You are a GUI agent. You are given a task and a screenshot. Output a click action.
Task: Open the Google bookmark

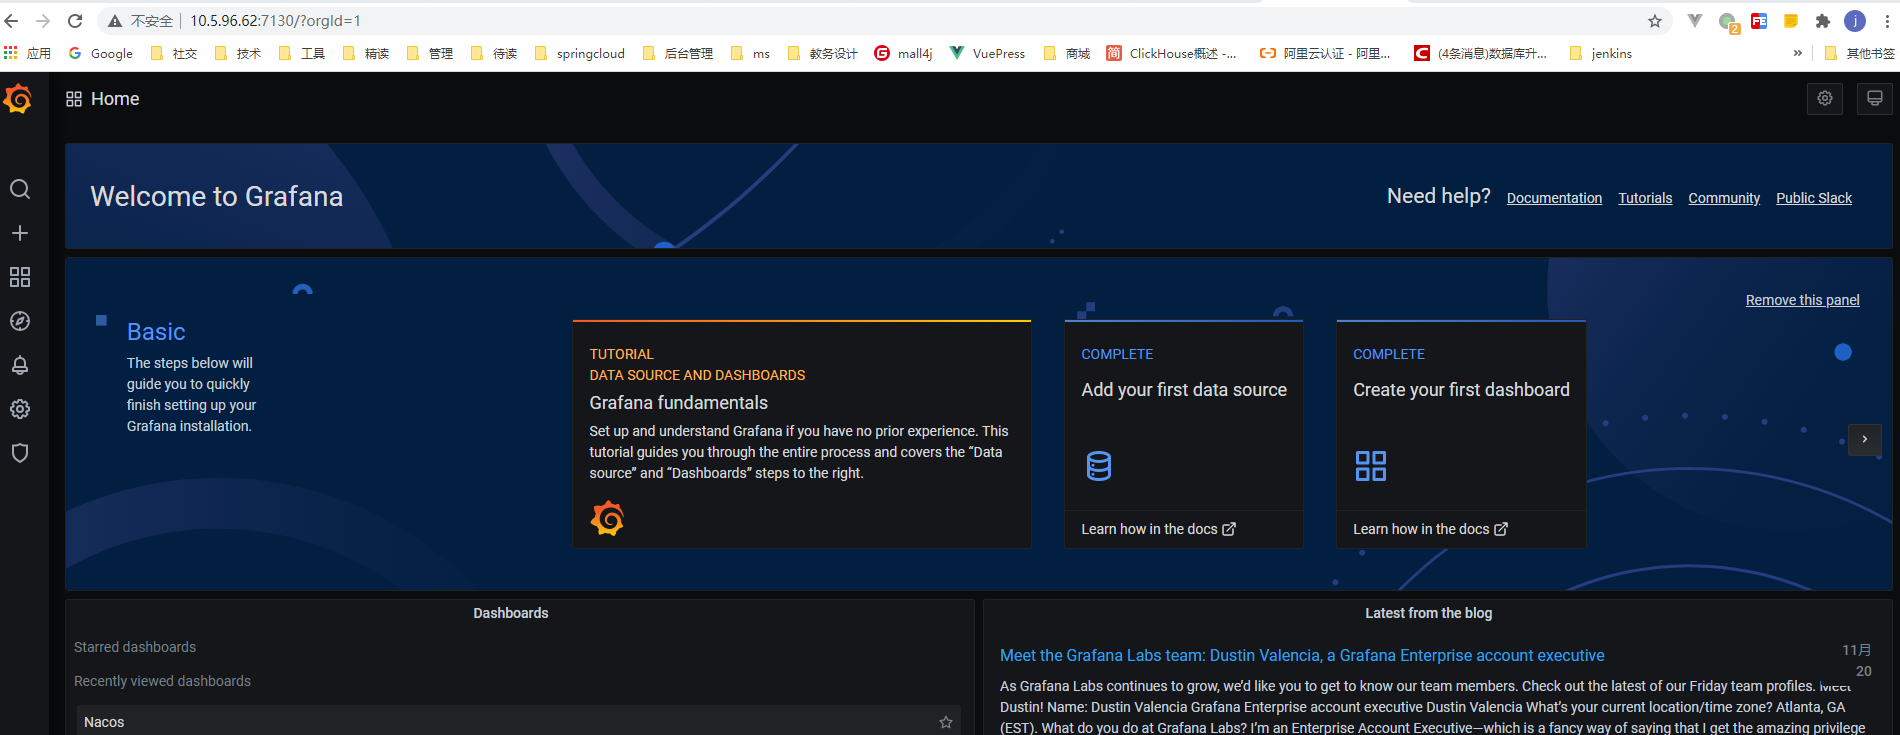coord(100,53)
